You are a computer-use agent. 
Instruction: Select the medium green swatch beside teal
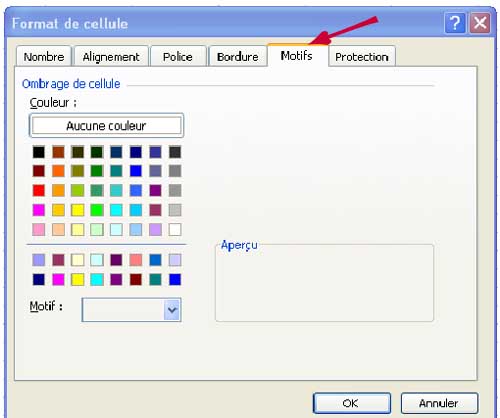tap(97, 171)
